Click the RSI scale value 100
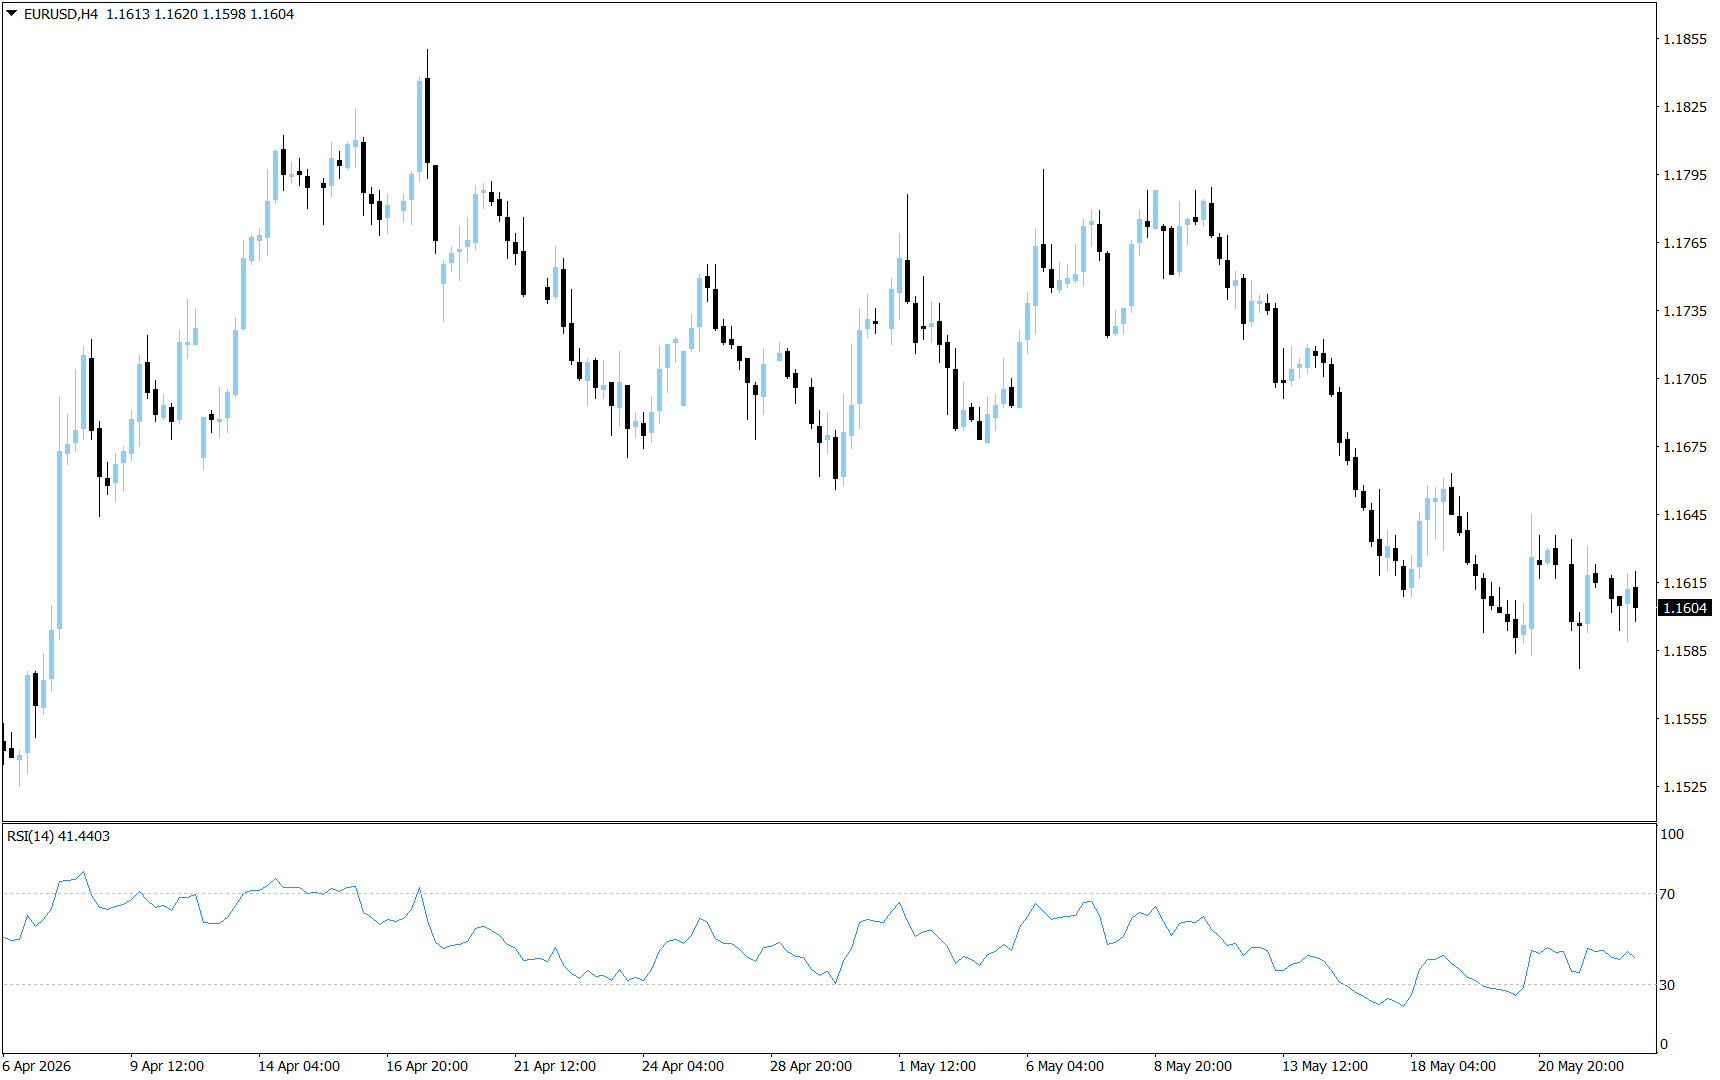1720x1080 pixels. click(x=1672, y=834)
